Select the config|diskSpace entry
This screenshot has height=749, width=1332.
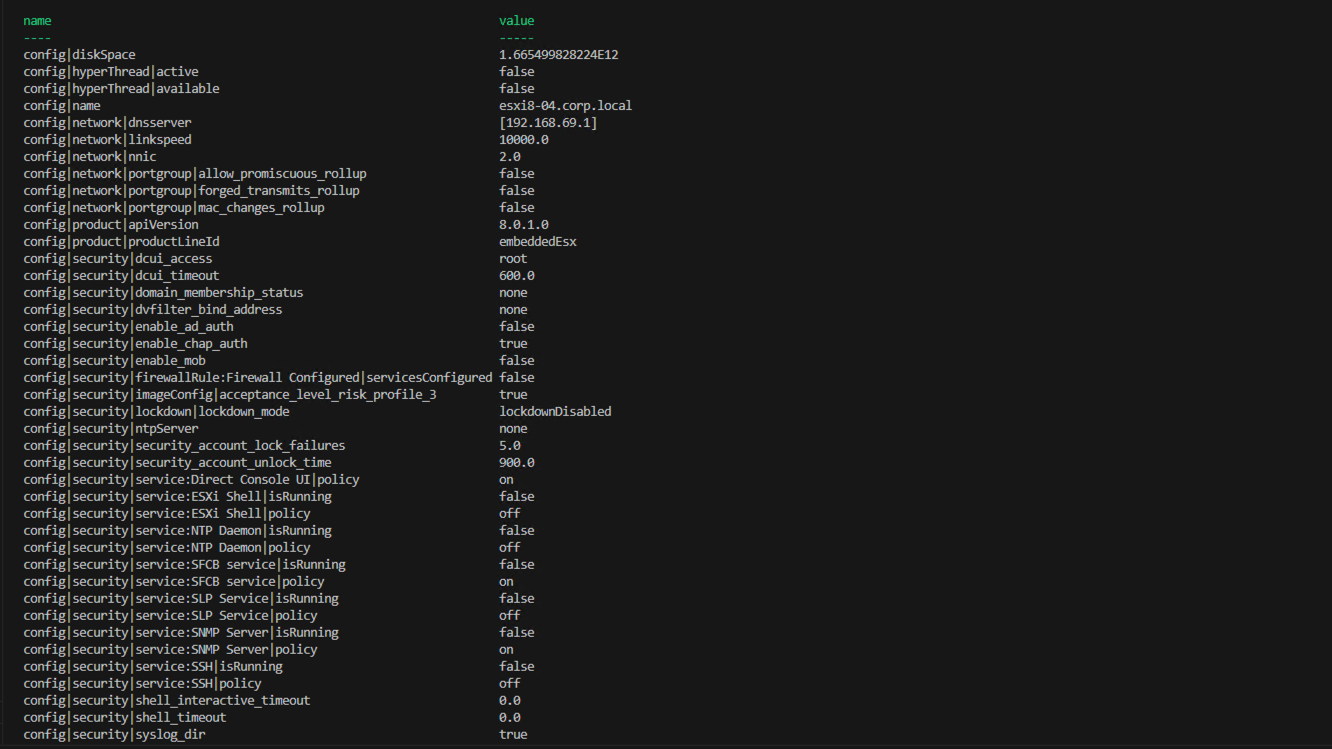(x=79, y=55)
